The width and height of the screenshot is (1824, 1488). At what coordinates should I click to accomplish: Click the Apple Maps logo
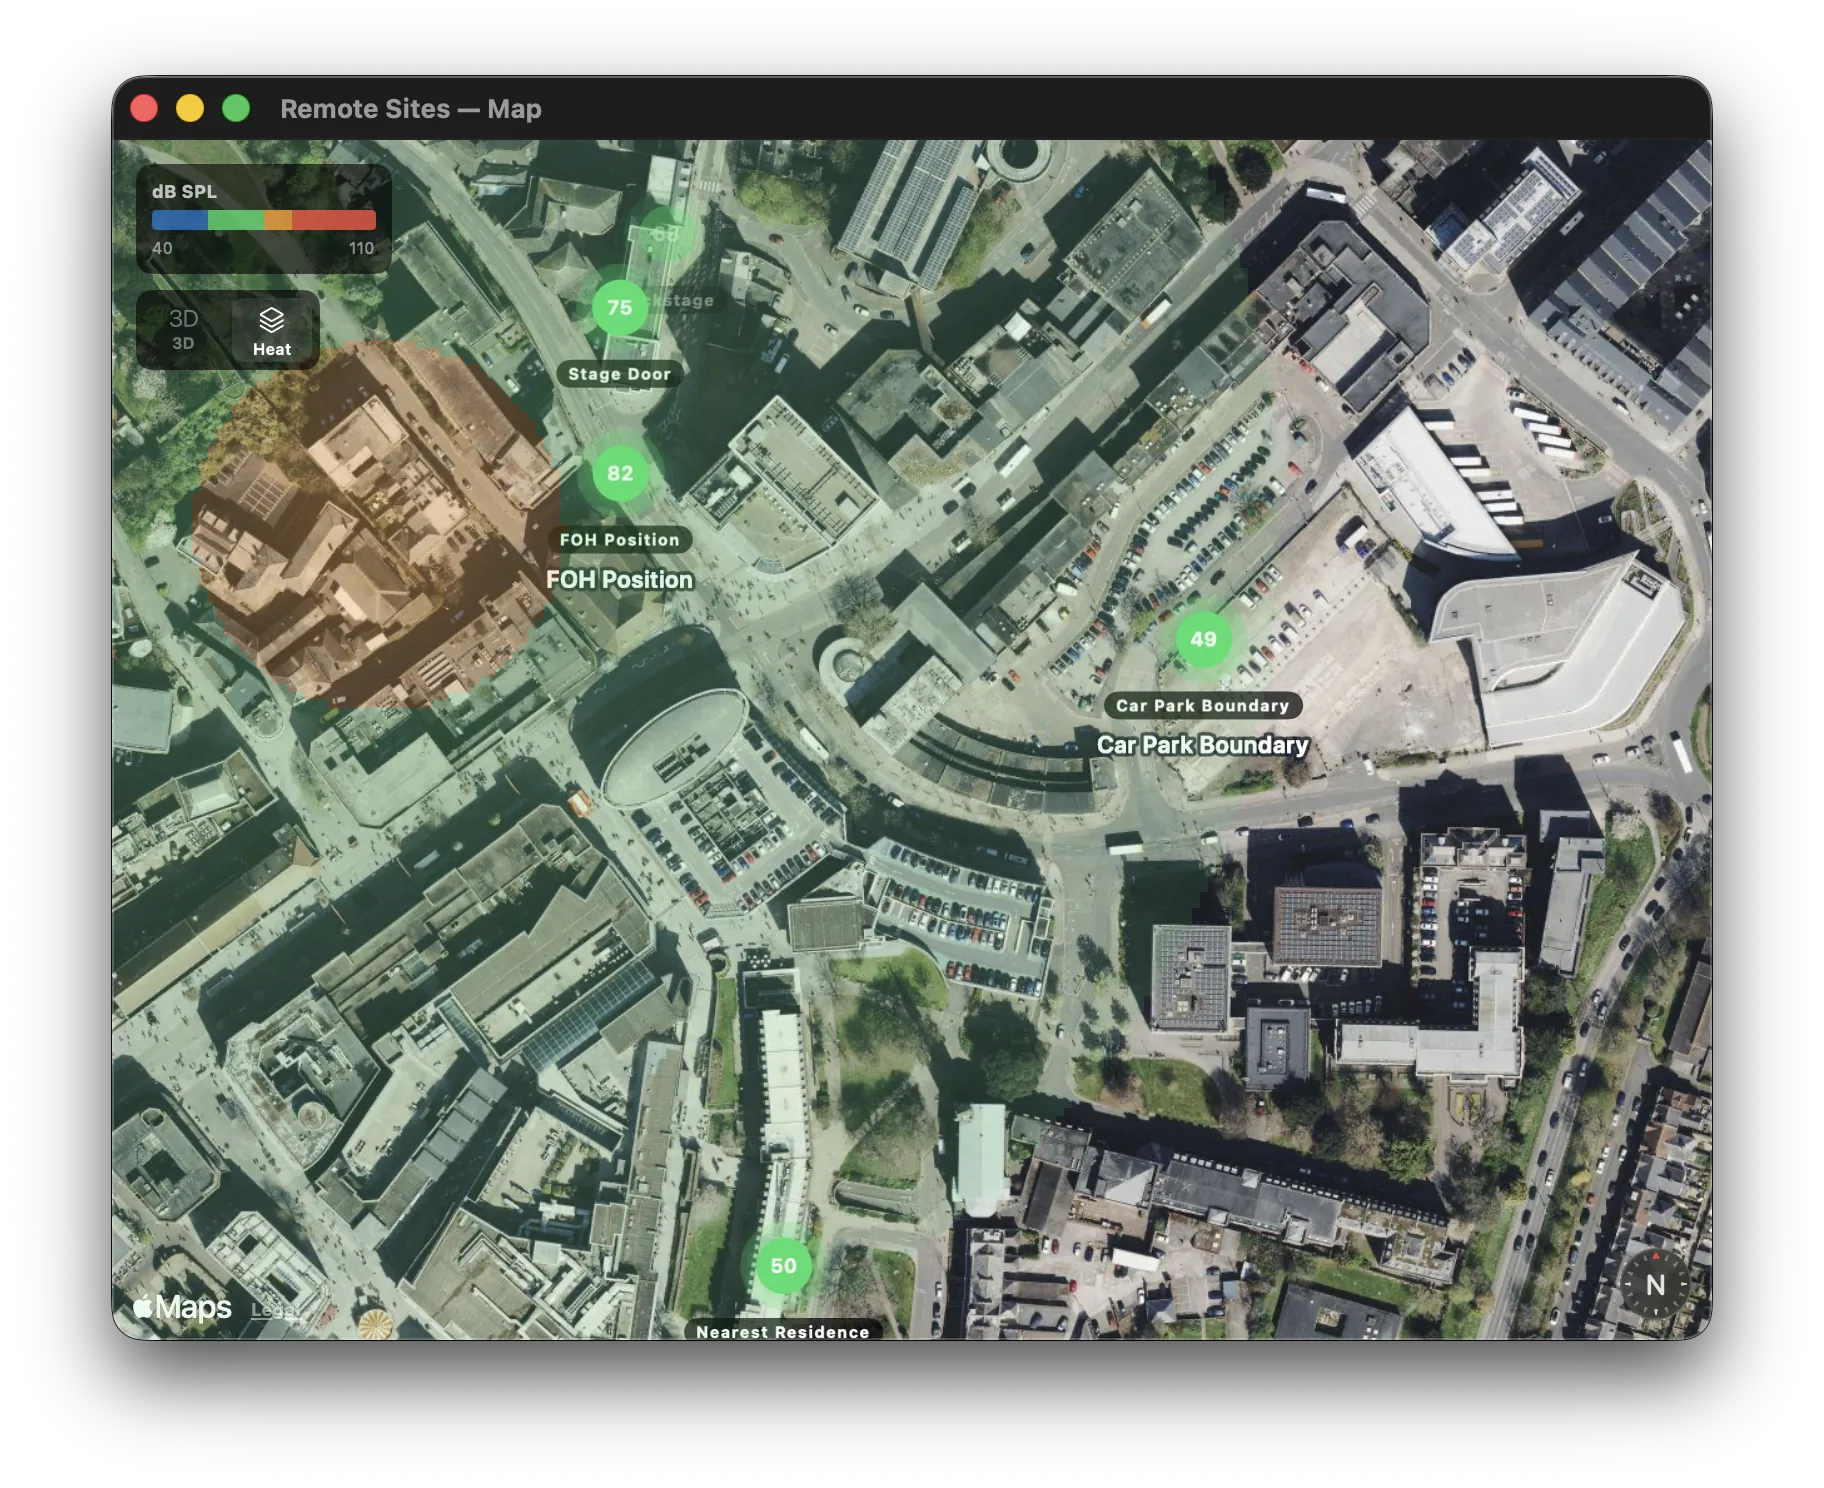tap(182, 1307)
